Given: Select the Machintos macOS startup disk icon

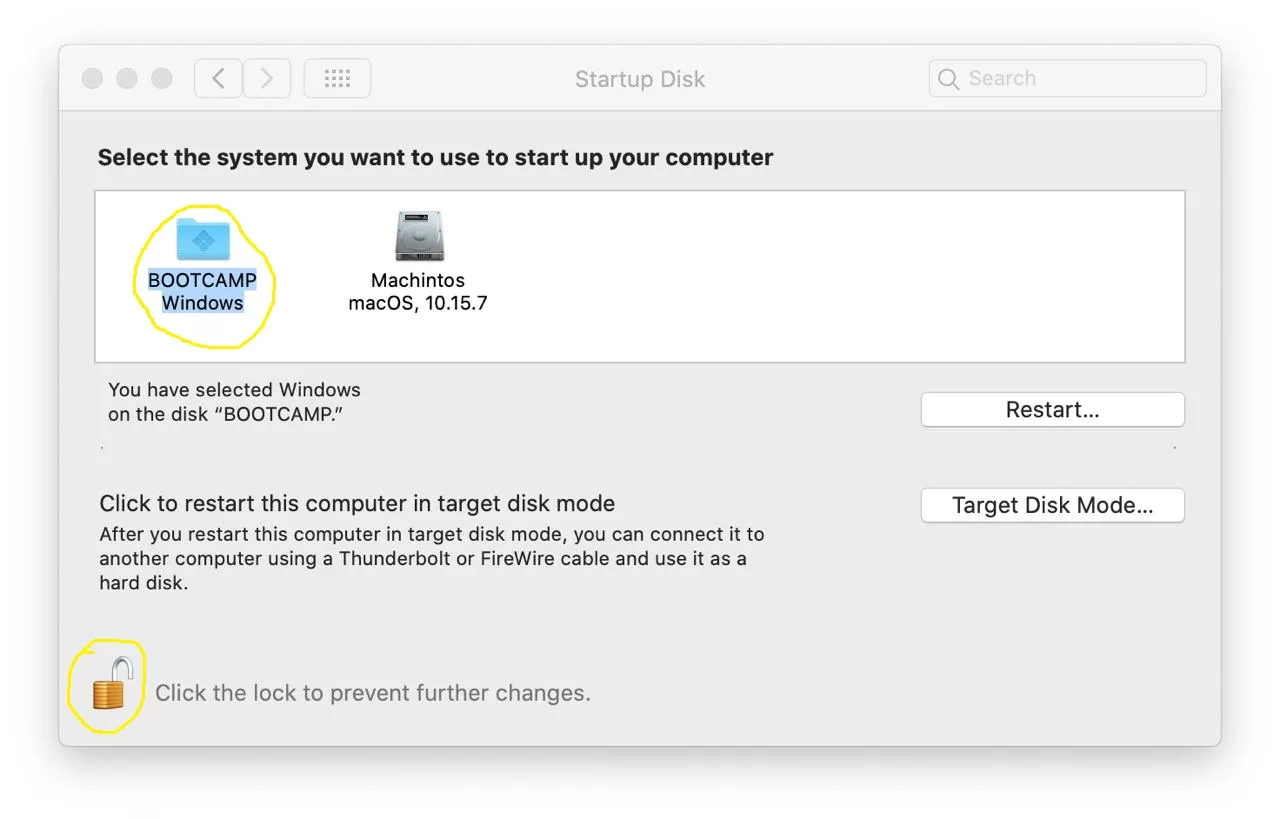Looking at the screenshot, I should (417, 237).
